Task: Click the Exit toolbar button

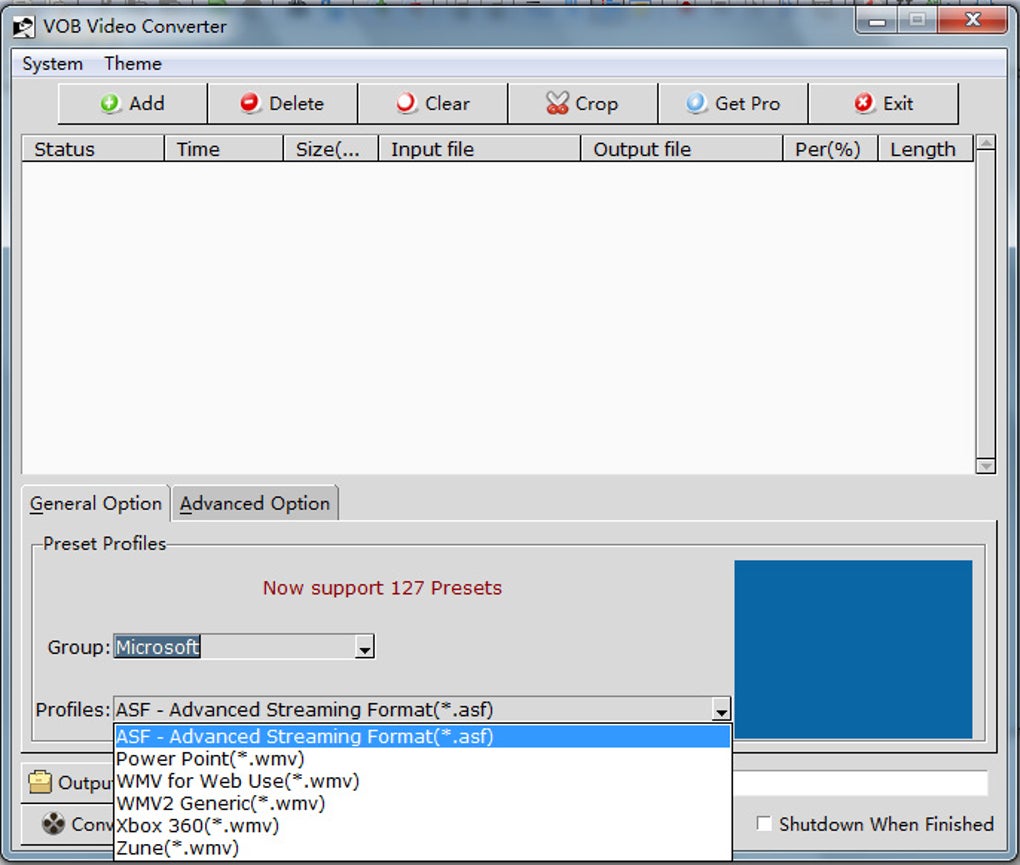Action: [x=883, y=103]
